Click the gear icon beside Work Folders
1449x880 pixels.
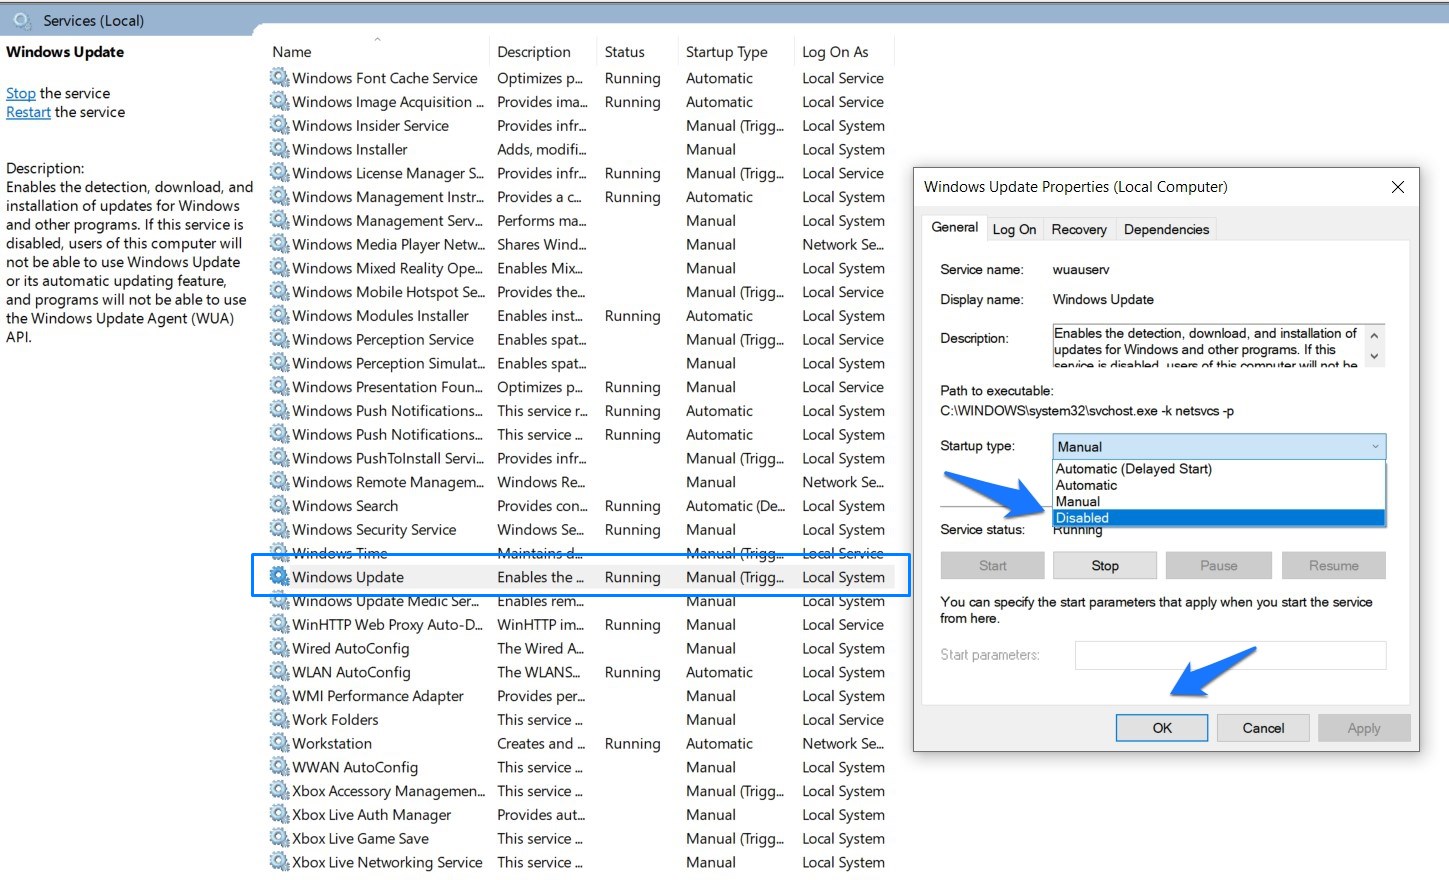(x=279, y=719)
